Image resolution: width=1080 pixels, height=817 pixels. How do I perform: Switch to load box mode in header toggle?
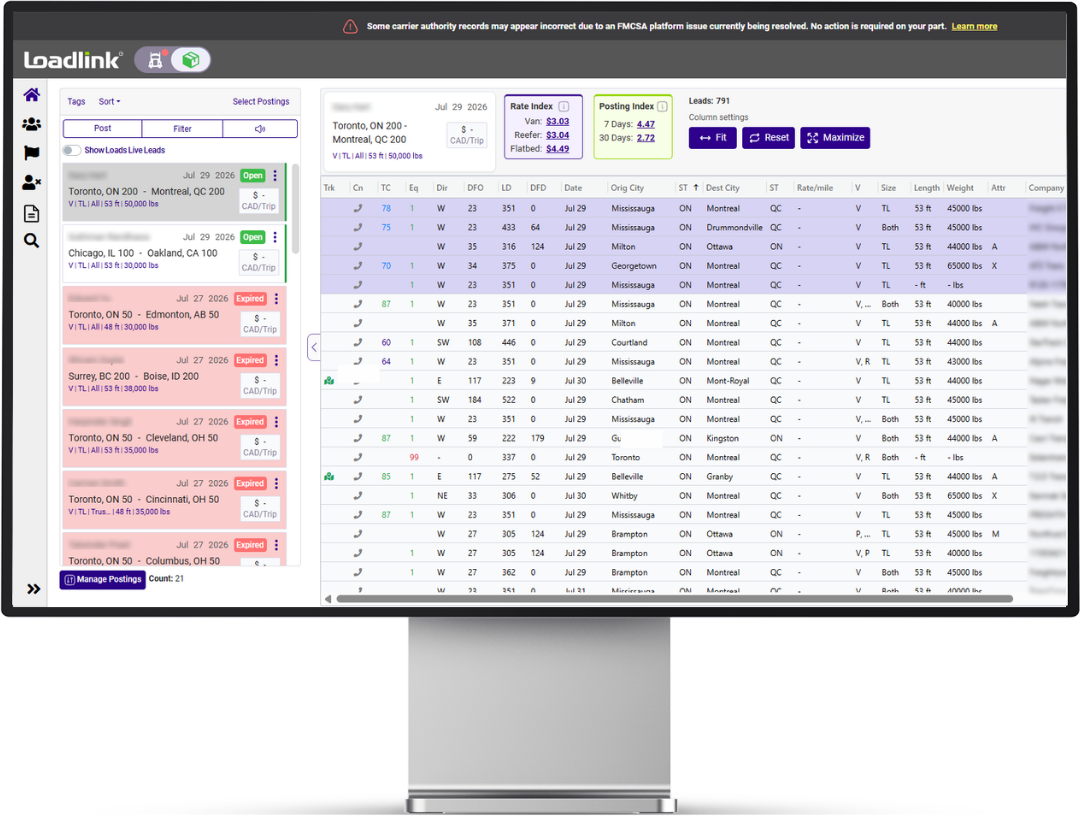pyautogui.click(x=191, y=60)
